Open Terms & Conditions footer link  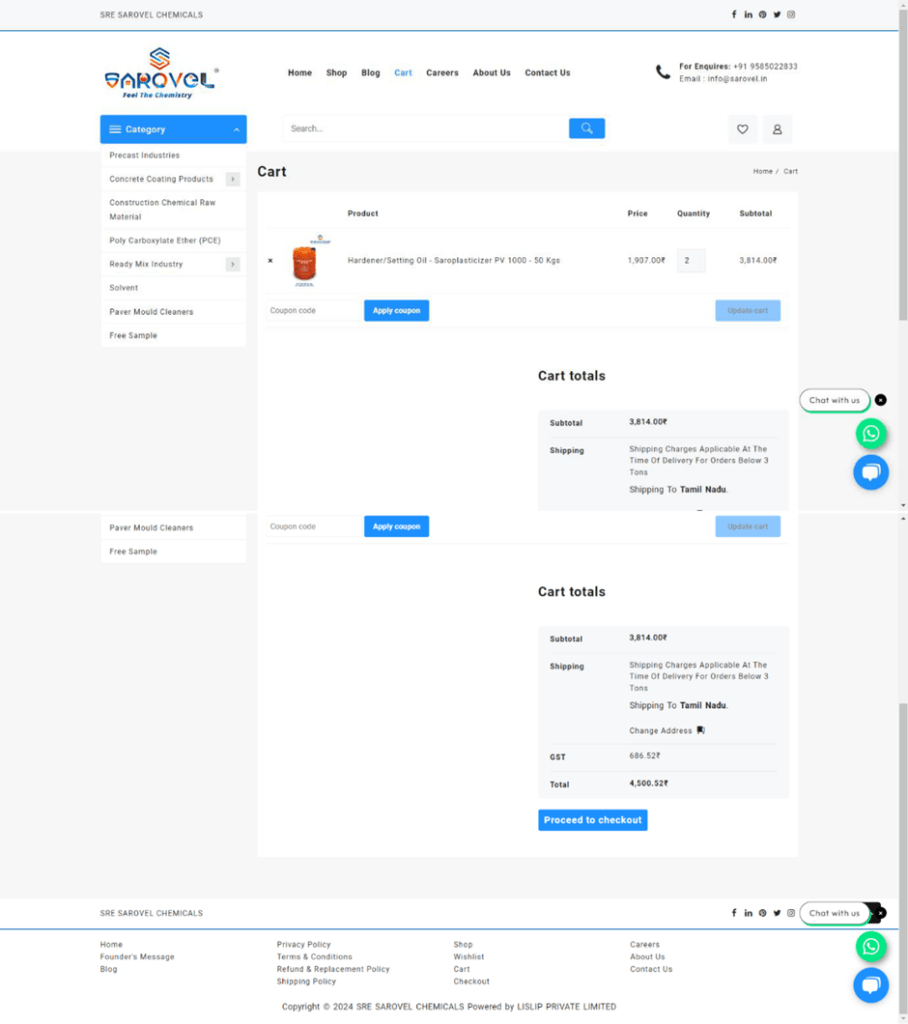tap(314, 957)
